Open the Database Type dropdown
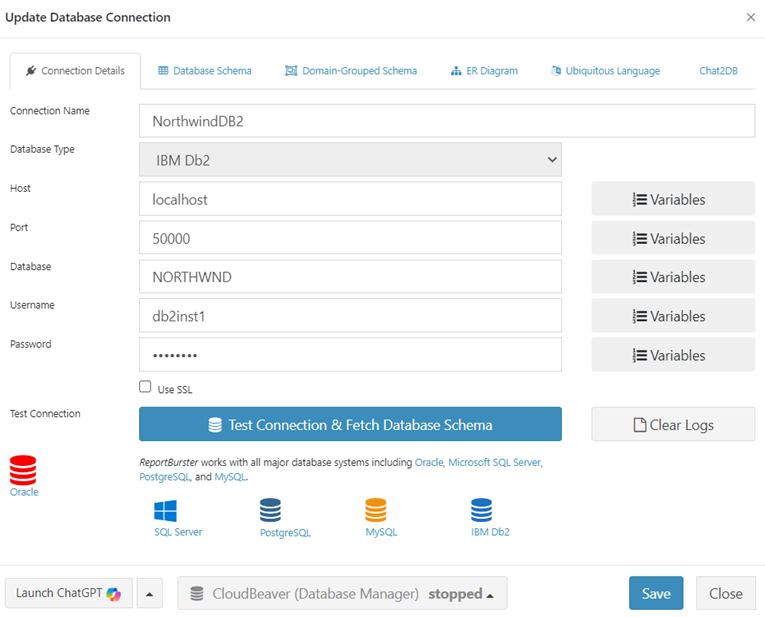This screenshot has height=617, width=765. [x=350, y=159]
